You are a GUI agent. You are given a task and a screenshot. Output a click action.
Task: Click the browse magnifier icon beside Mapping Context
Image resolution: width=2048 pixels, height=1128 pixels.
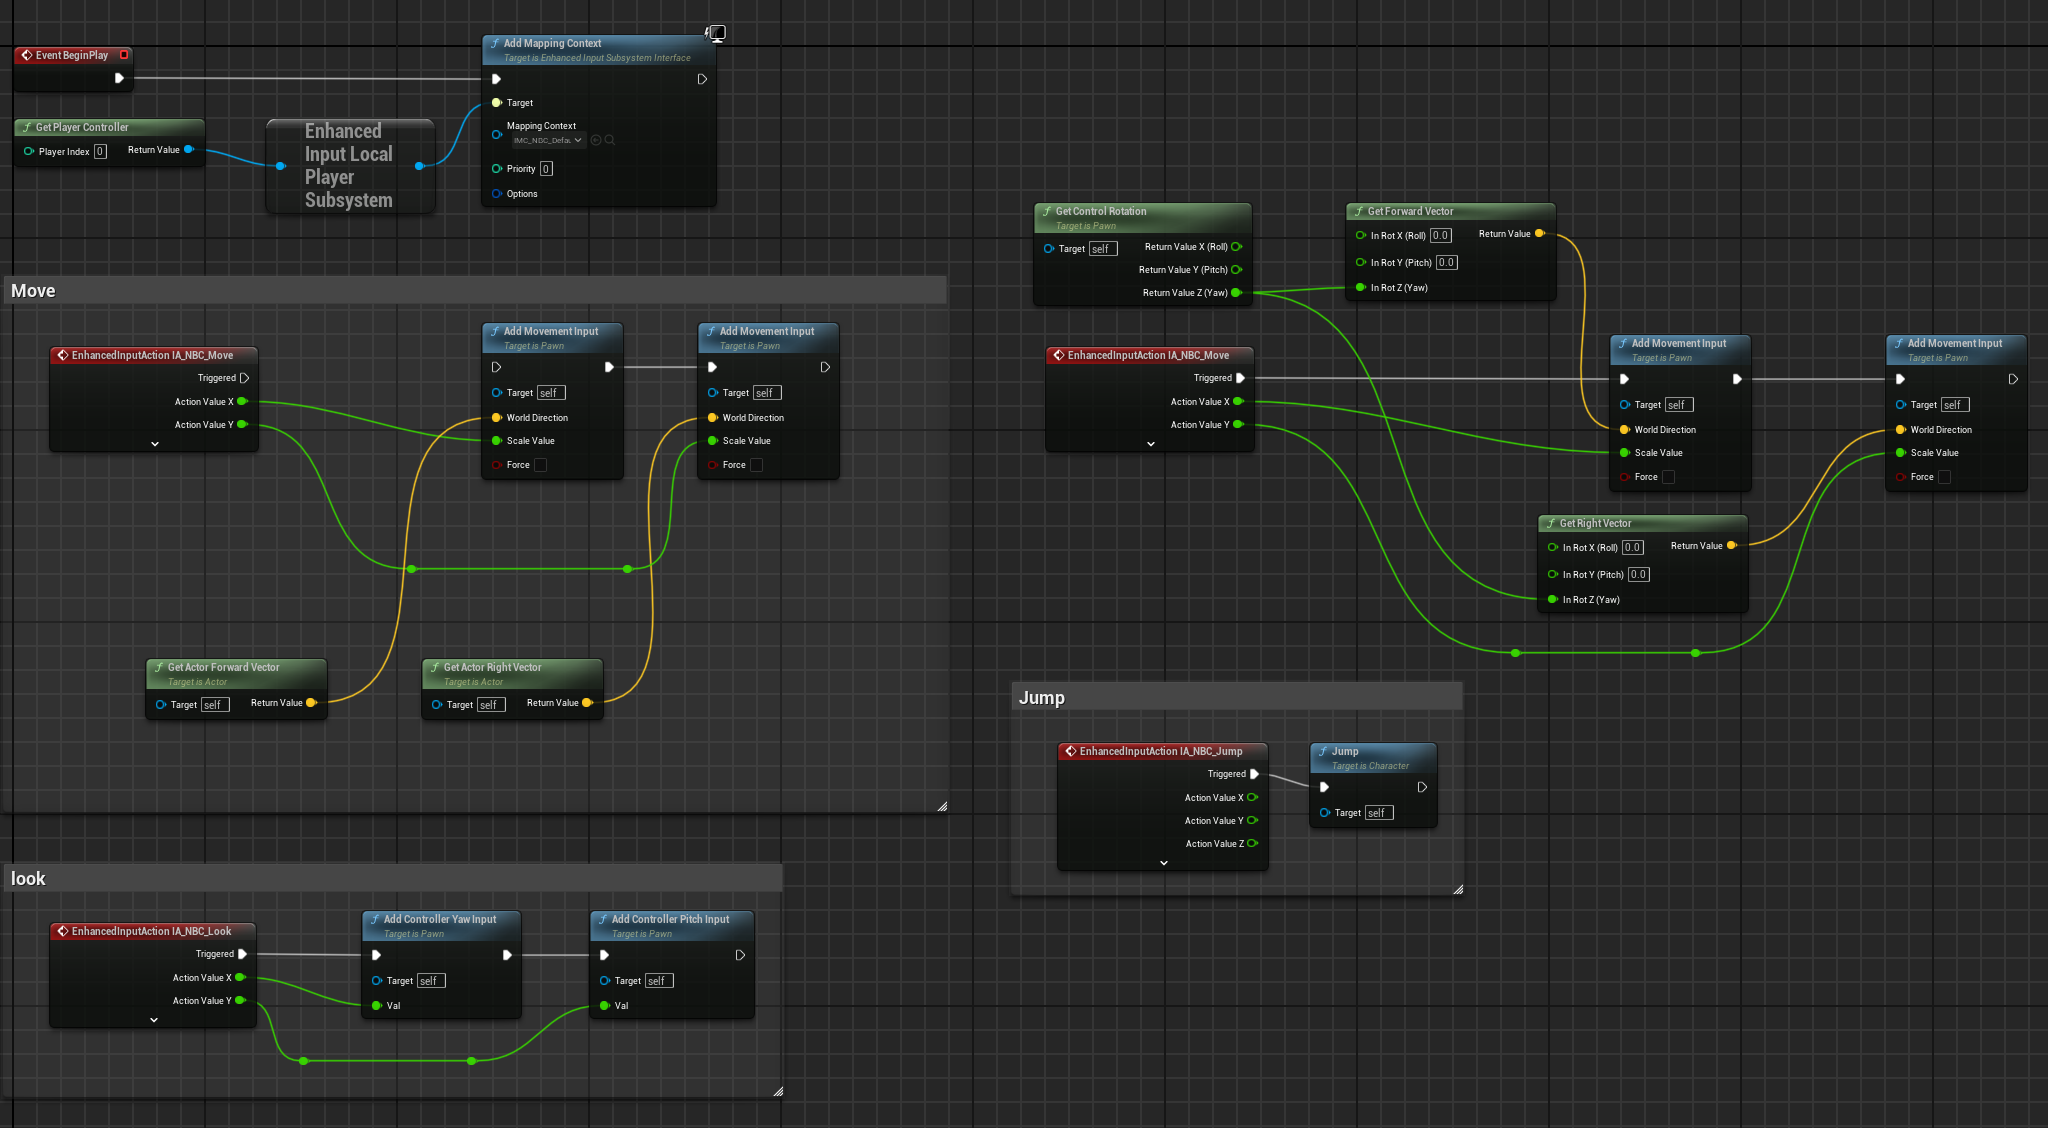(610, 140)
